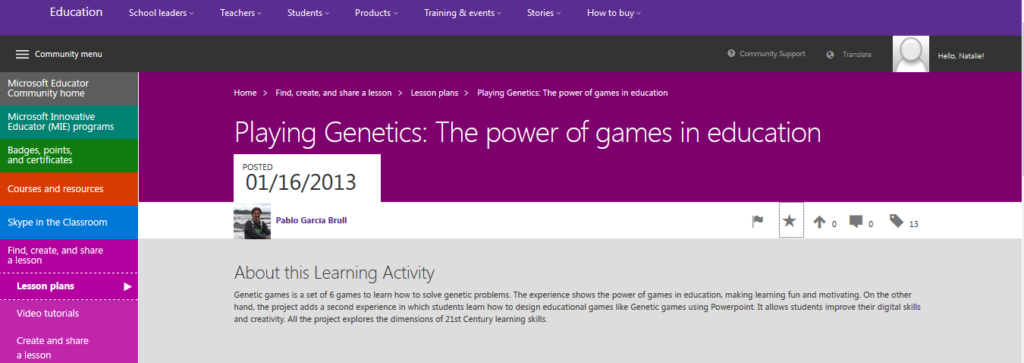Click the posted date 01/16/2013
The height and width of the screenshot is (363, 1024).
301,183
